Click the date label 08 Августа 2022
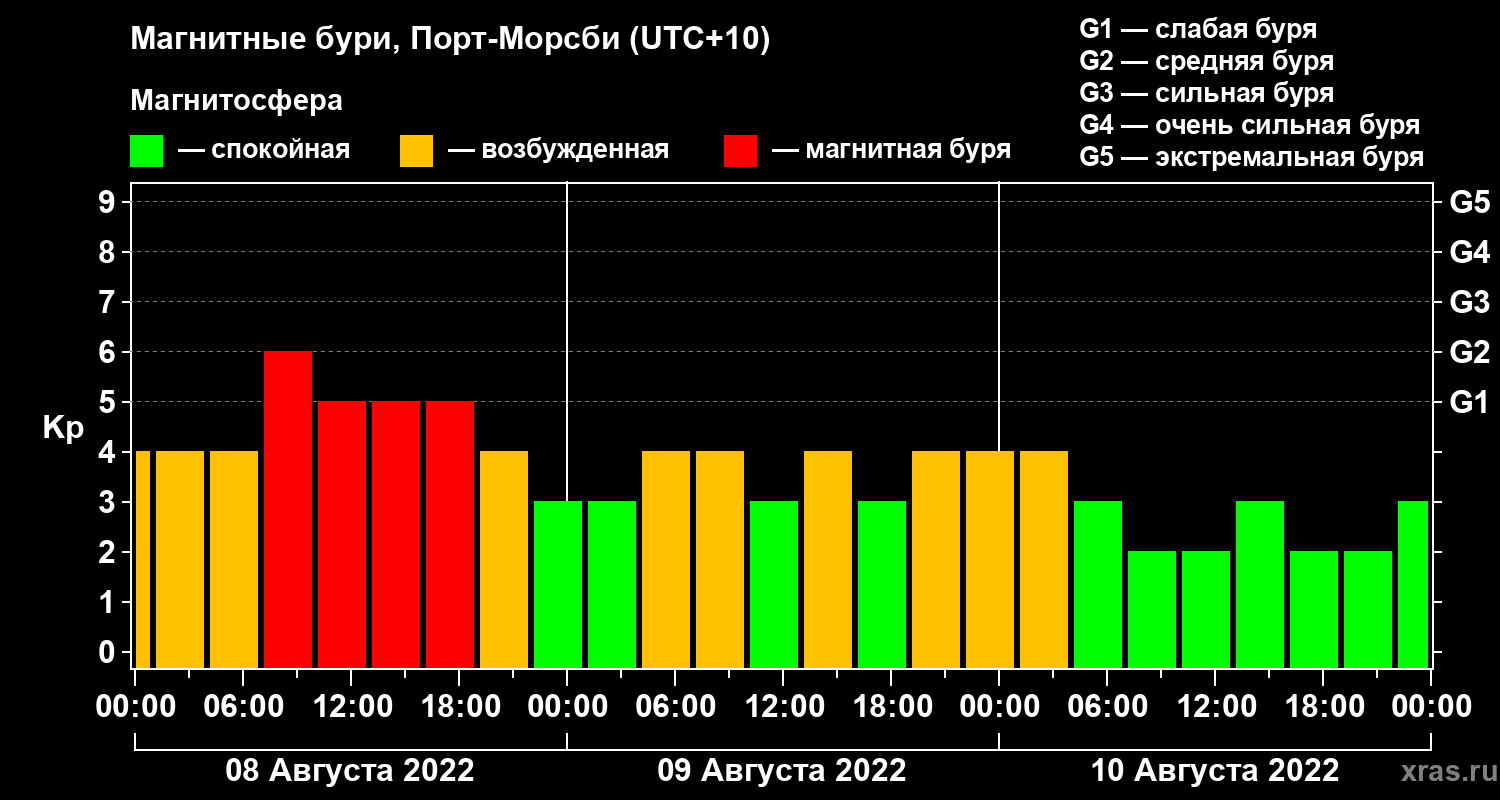This screenshot has height=800, width=1500. click(x=350, y=771)
